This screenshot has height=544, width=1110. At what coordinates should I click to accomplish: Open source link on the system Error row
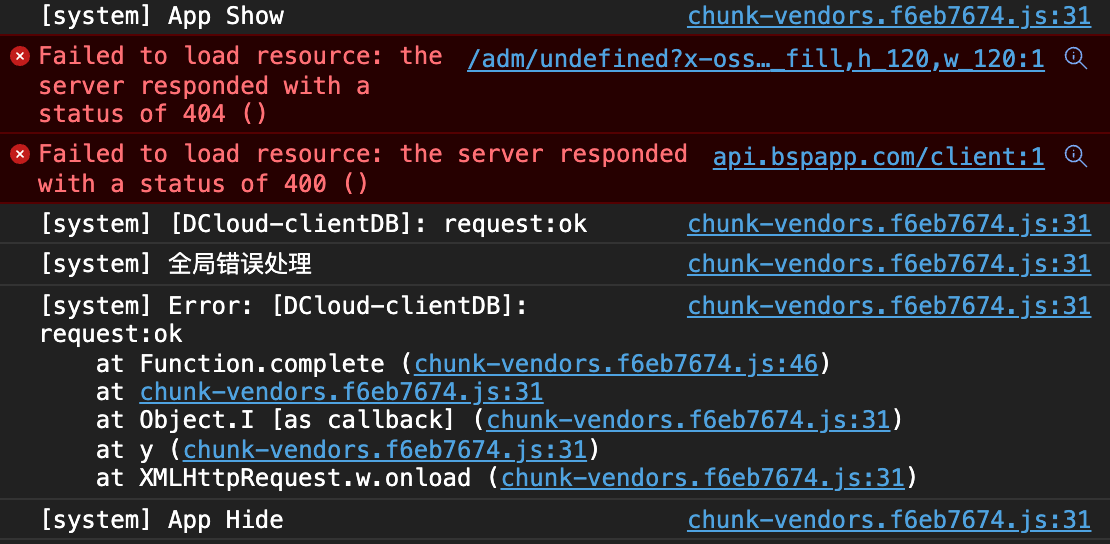[888, 306]
